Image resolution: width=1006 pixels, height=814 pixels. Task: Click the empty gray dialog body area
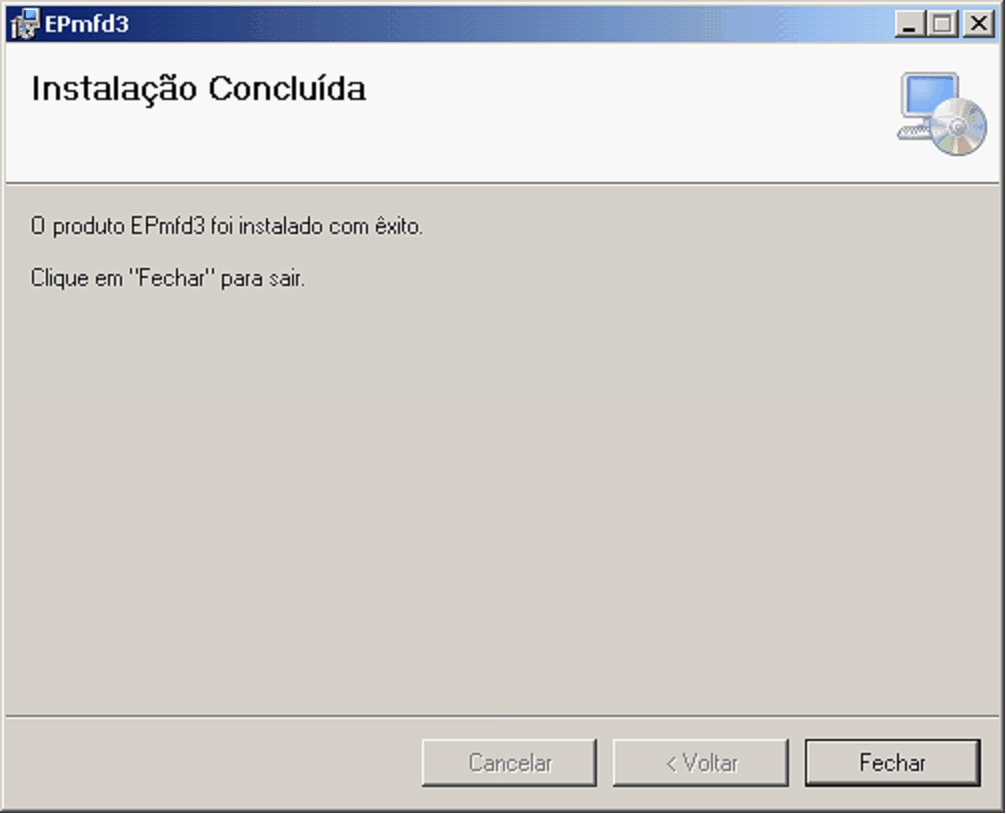click(x=503, y=500)
